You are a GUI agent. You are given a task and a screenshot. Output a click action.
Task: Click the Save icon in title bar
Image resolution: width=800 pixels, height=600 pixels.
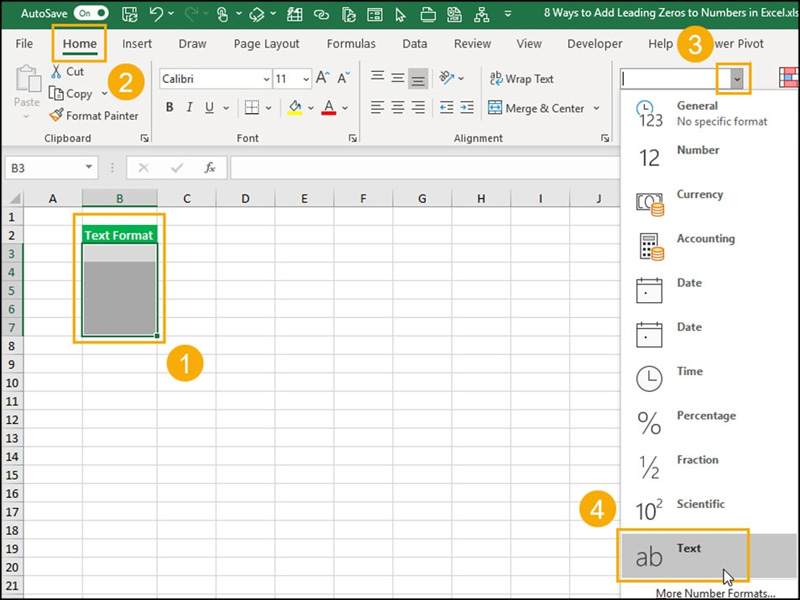tap(130, 14)
